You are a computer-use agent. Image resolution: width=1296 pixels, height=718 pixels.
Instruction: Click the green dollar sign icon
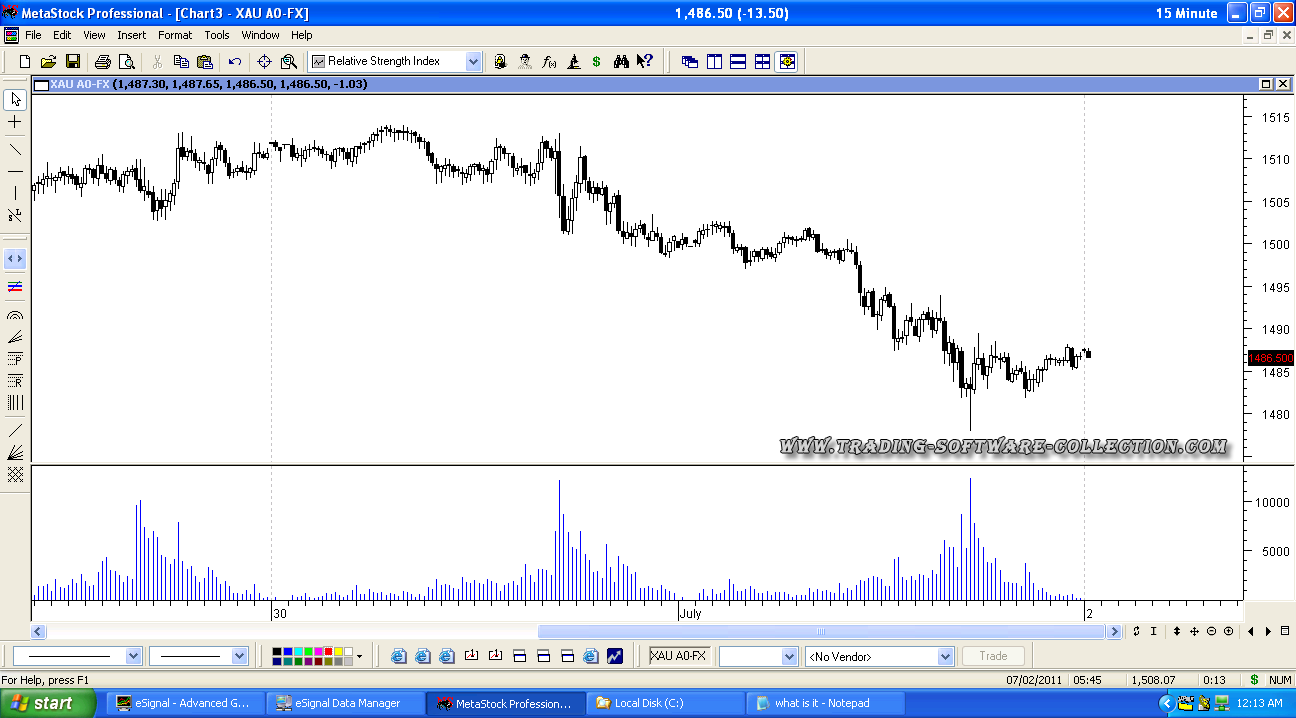tap(596, 62)
